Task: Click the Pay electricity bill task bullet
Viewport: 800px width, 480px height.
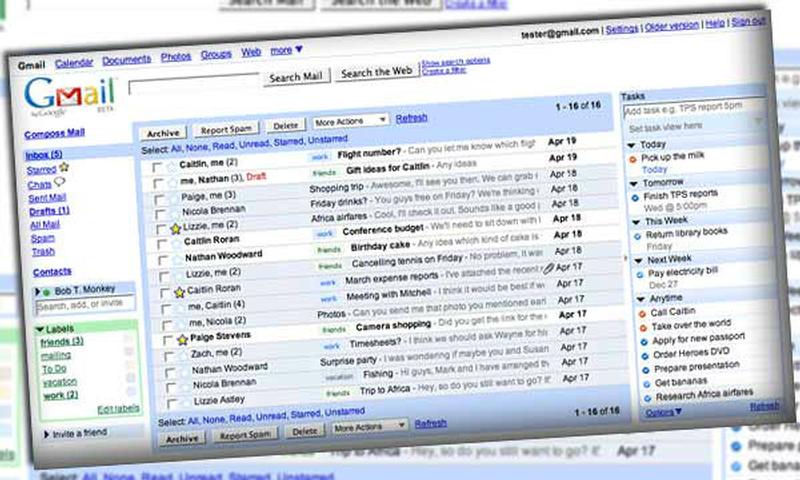Action: tap(640, 275)
